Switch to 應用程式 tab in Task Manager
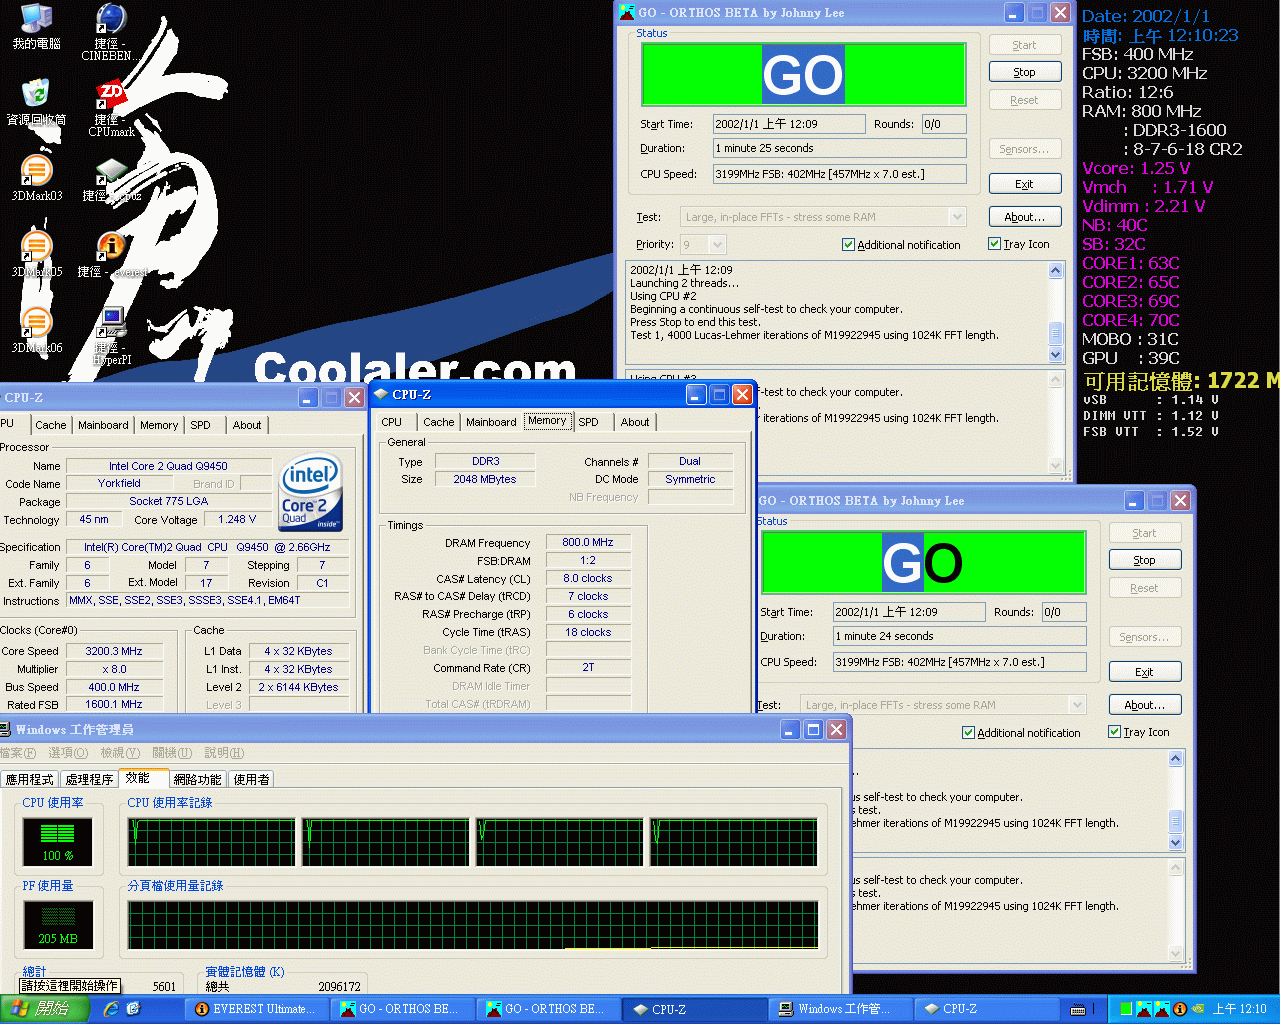The height and width of the screenshot is (1024, 1280). click(30, 779)
